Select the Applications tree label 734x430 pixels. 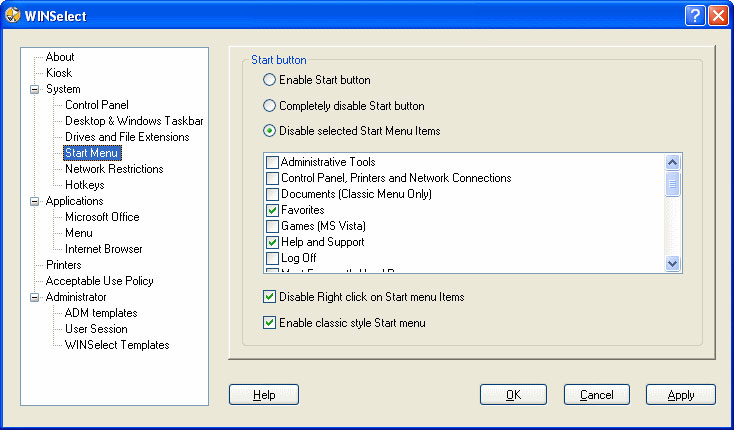(x=74, y=201)
